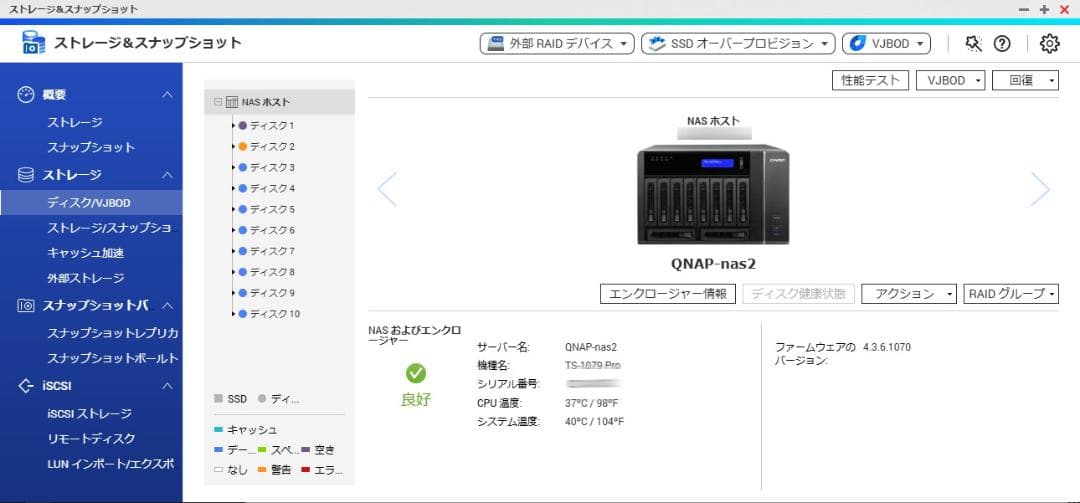1080x503 pixels.
Task: Open スナップショットレプリカ in sidebar
Action: coord(113,333)
